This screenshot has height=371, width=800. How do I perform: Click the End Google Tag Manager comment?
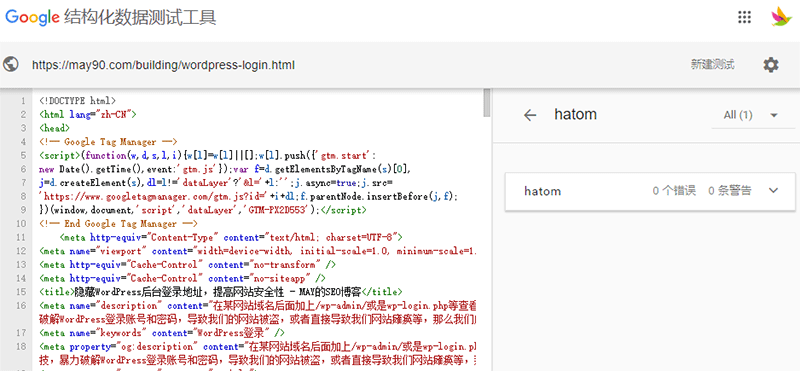coord(118,224)
